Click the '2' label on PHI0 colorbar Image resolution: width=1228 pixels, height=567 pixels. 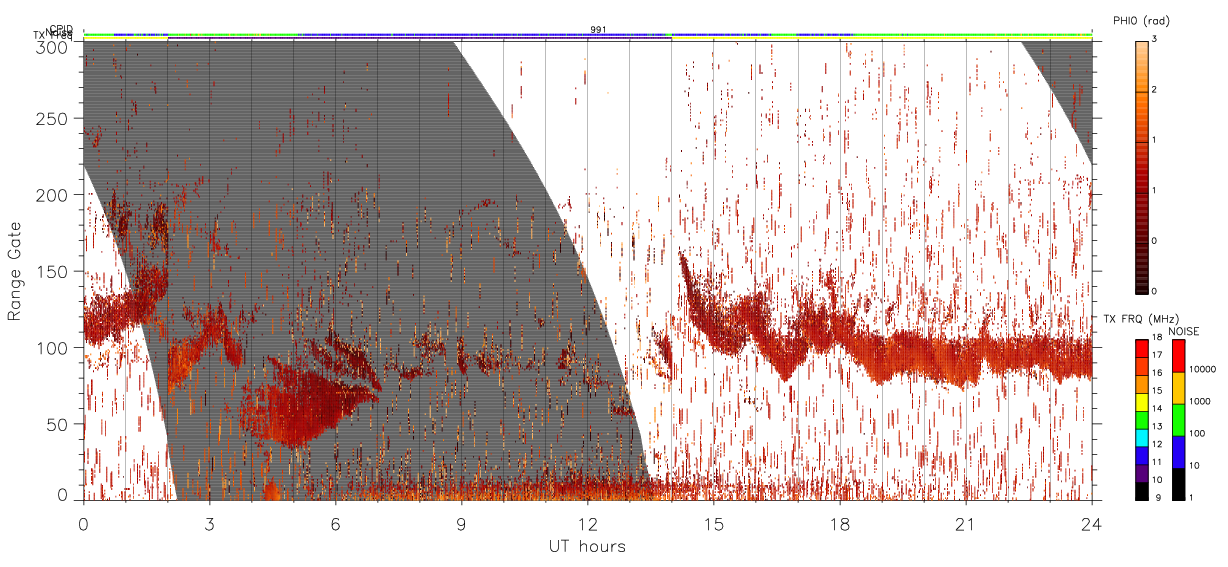tap(1155, 91)
